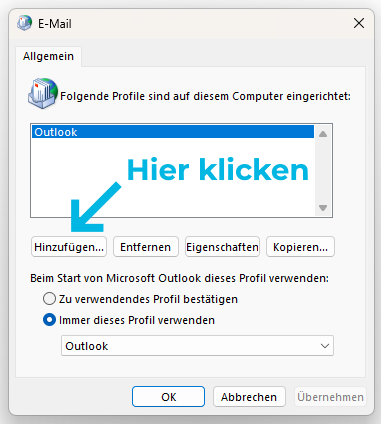Click the Entfernen button
The width and height of the screenshot is (381, 424).
(146, 247)
